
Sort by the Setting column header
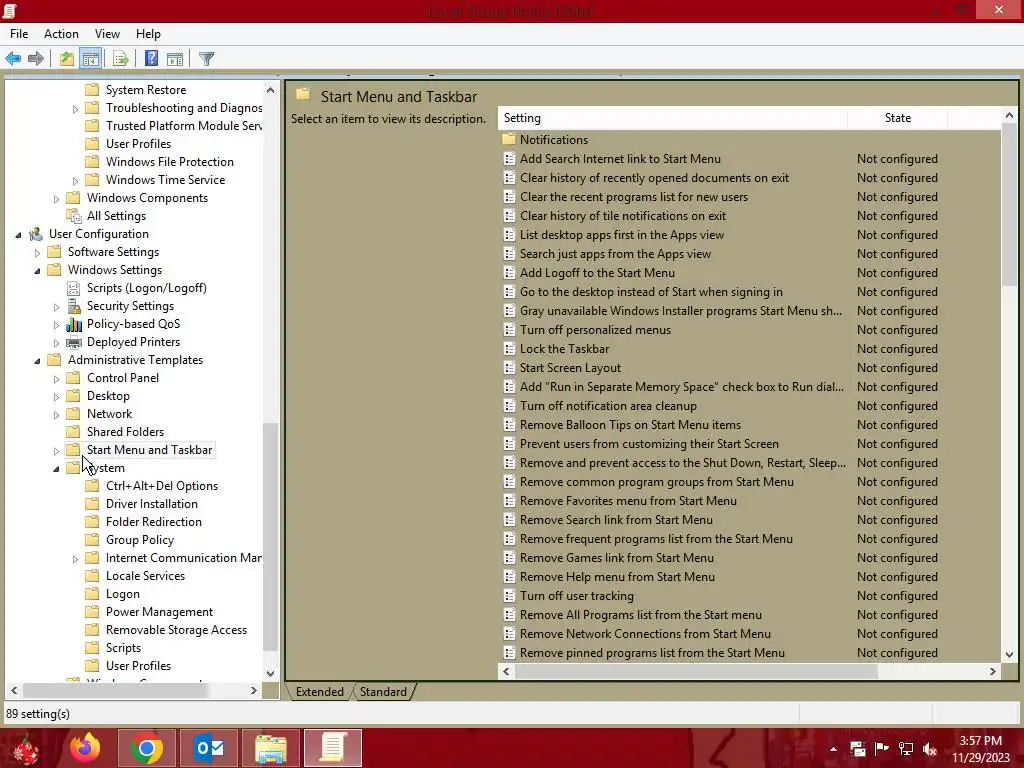pyautogui.click(x=673, y=118)
